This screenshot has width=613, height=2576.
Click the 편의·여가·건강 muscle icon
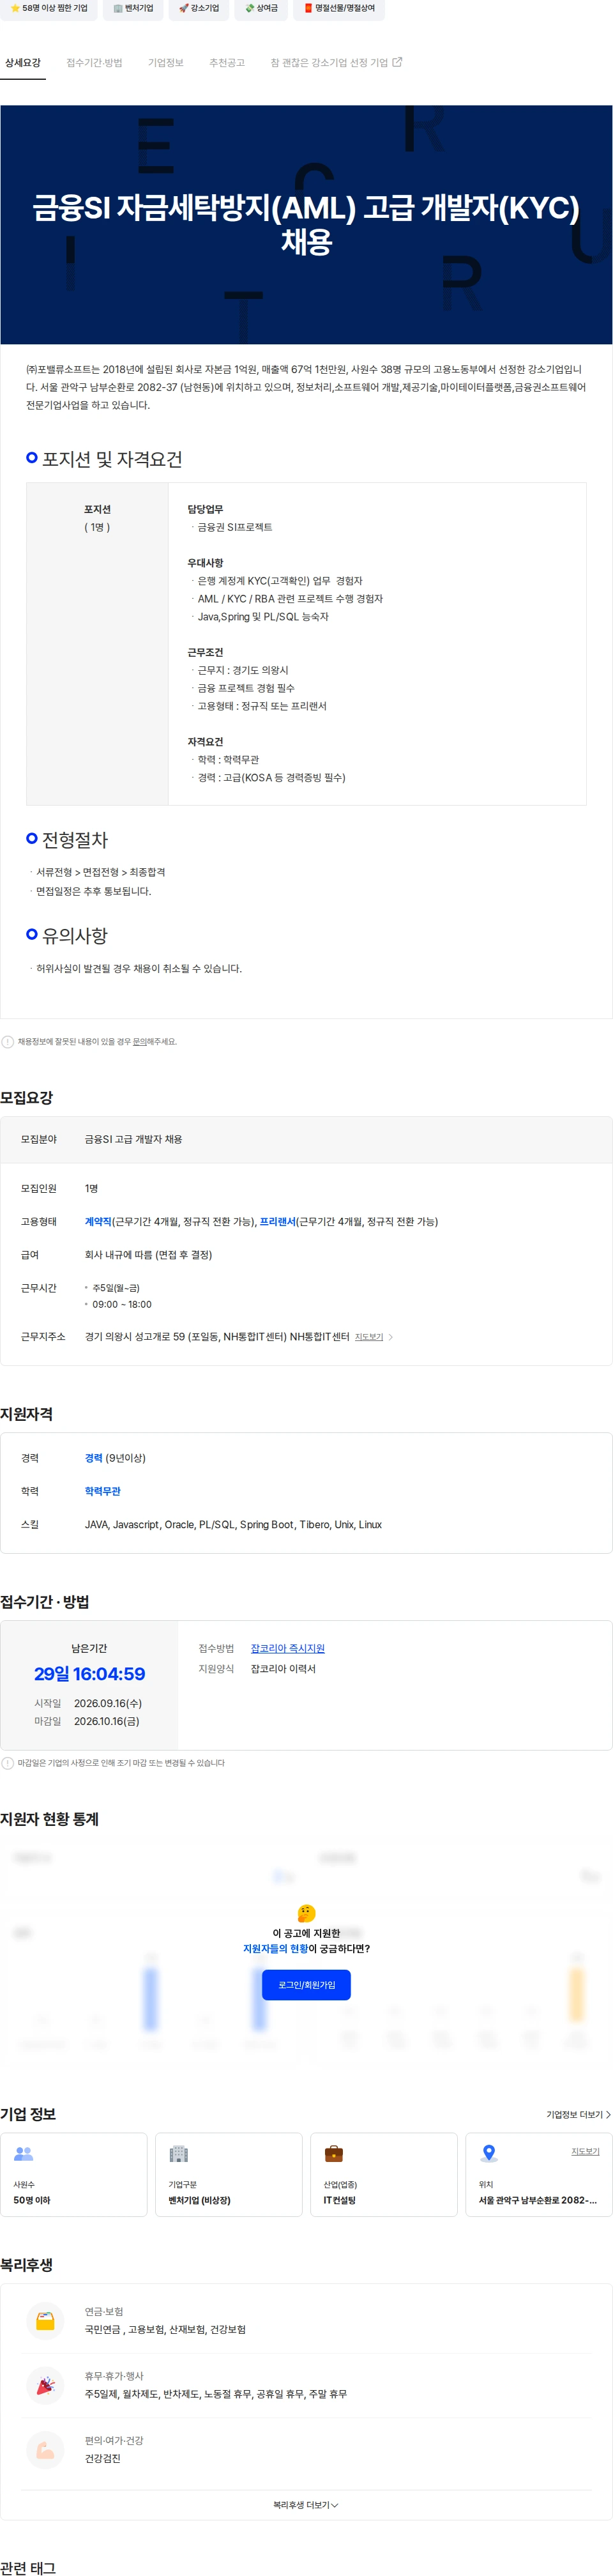[45, 2450]
